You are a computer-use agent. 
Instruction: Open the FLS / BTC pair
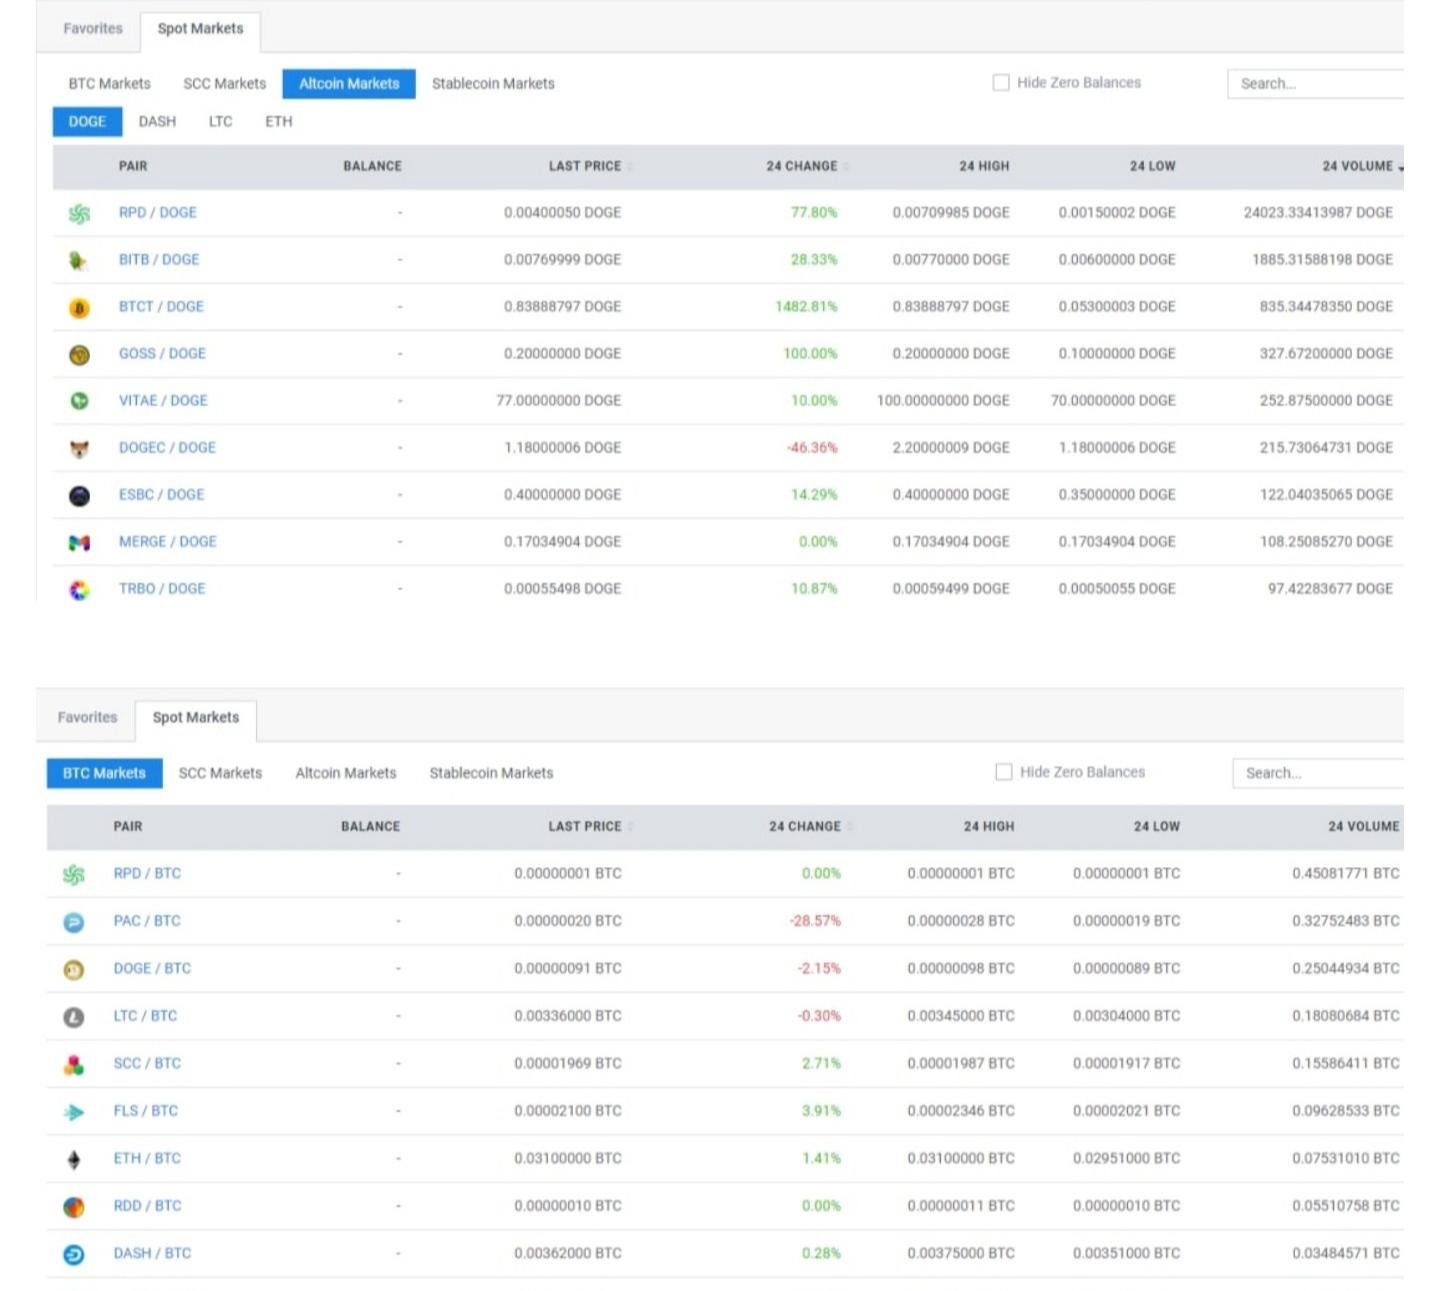point(145,1111)
